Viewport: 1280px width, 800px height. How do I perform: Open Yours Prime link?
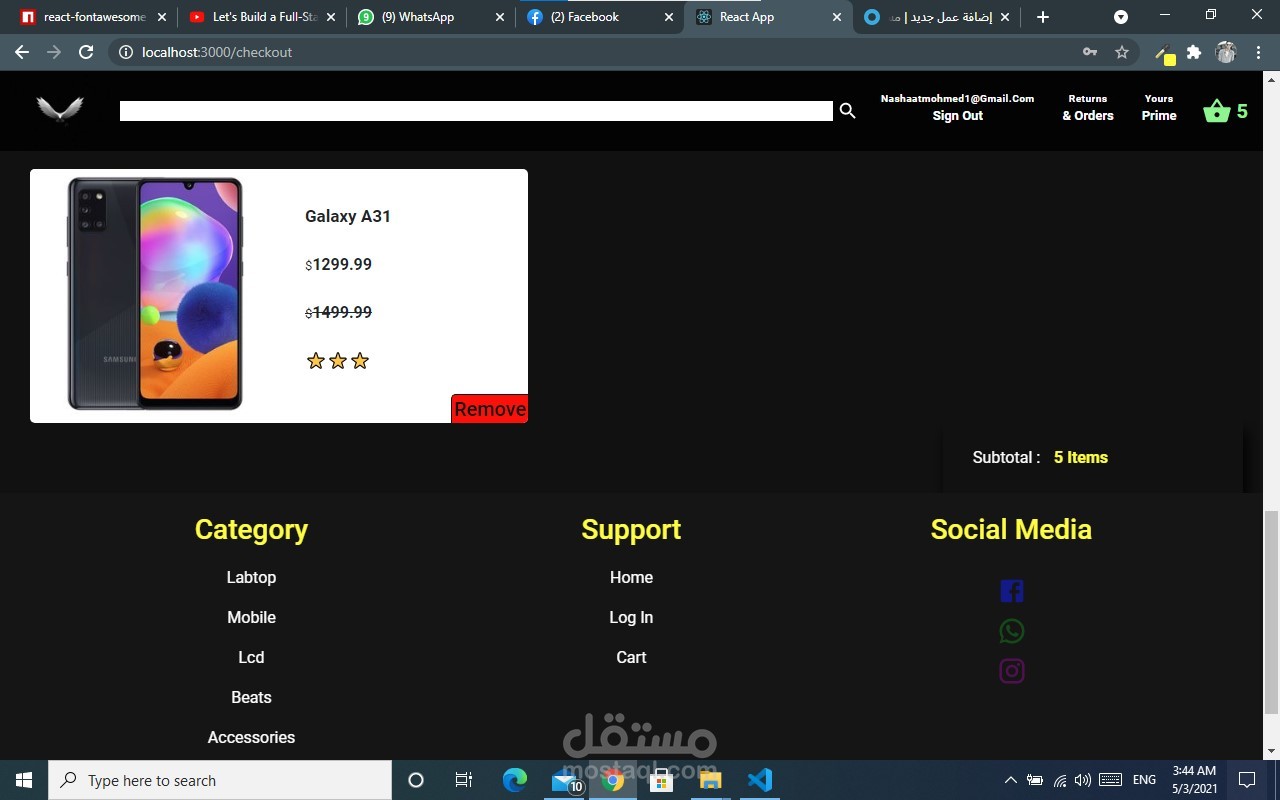tap(1159, 107)
